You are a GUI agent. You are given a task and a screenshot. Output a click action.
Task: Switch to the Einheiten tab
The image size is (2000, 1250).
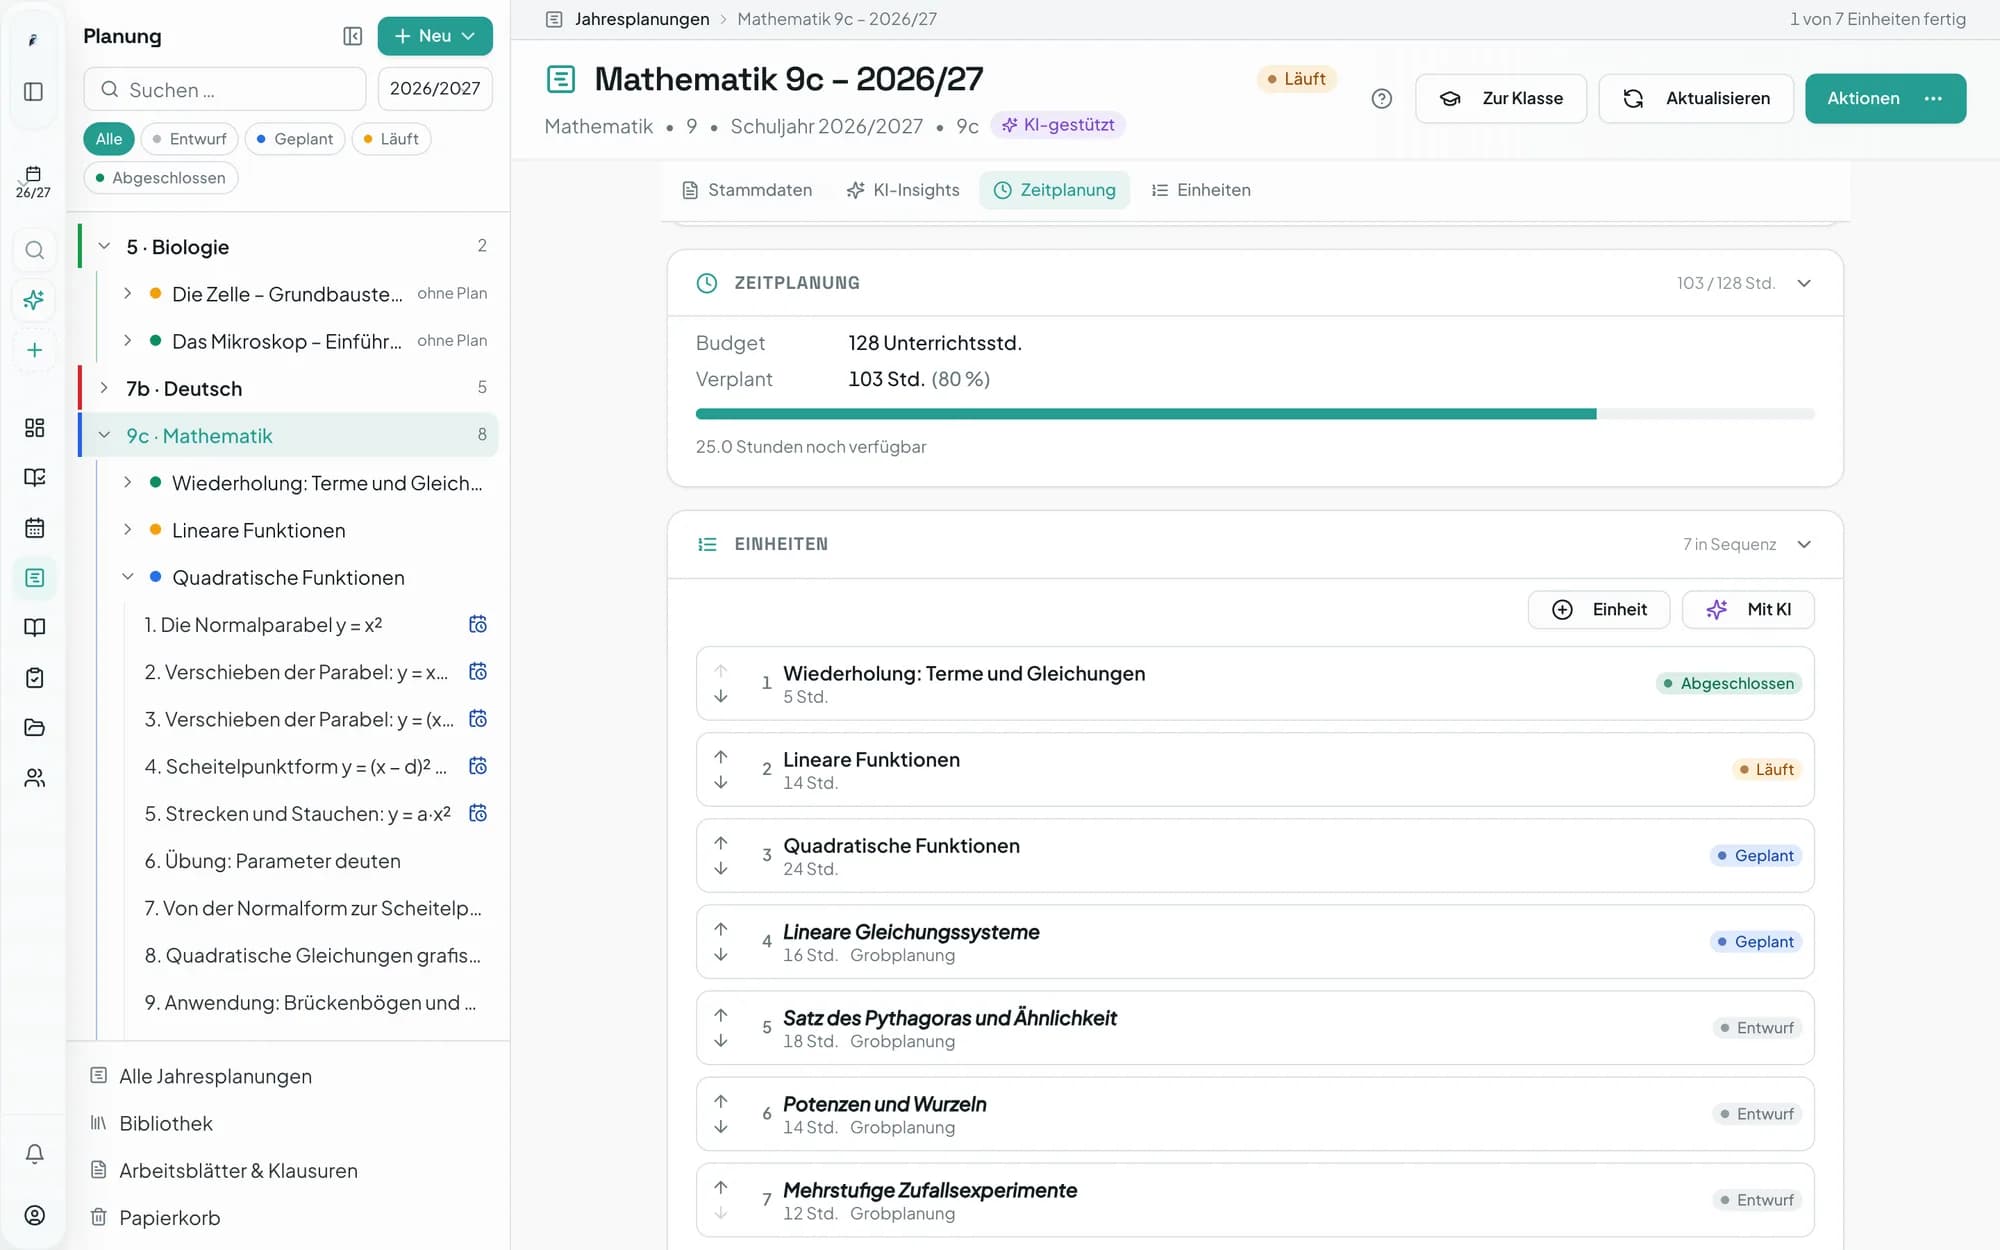pos(1201,190)
